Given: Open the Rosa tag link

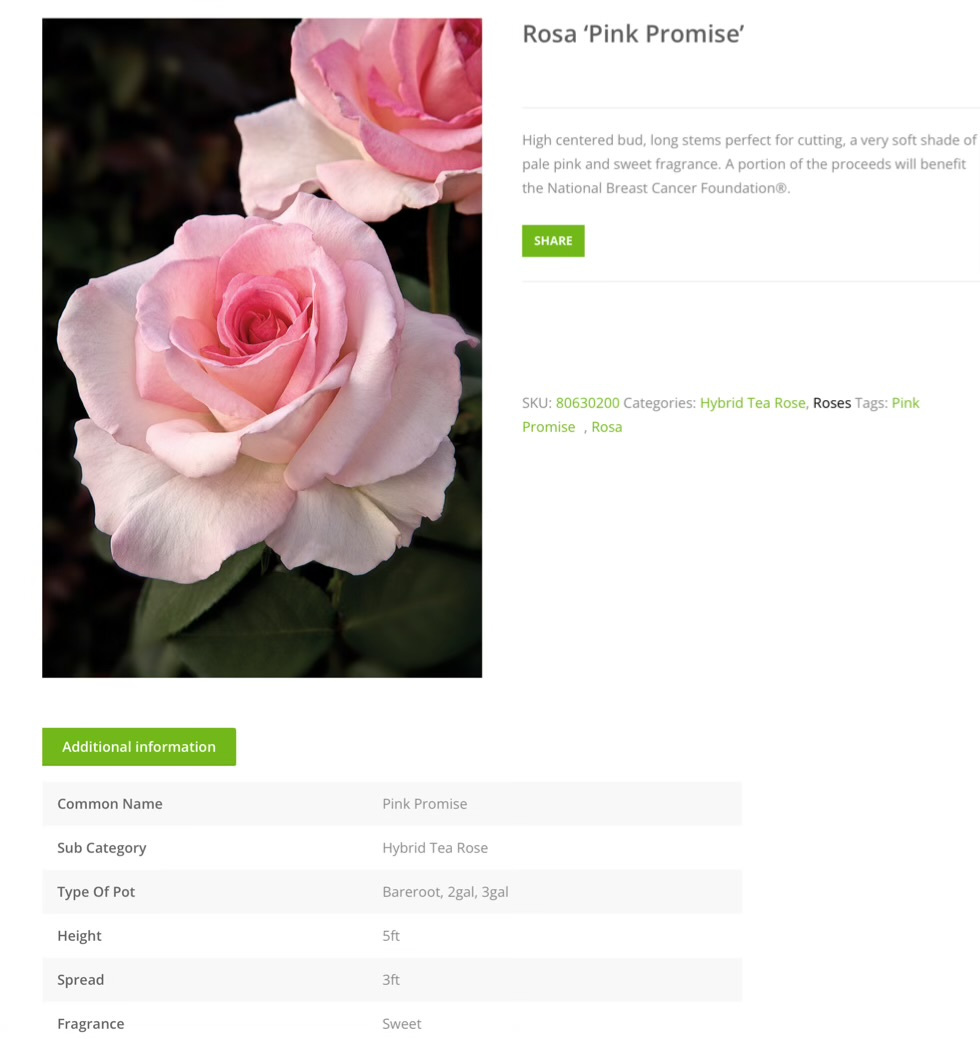Looking at the screenshot, I should pyautogui.click(x=606, y=427).
